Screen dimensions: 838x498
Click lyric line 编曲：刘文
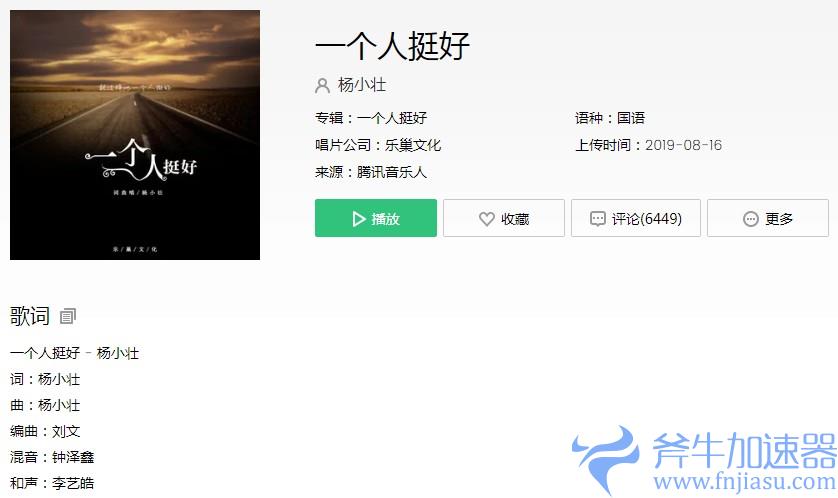[x=45, y=431]
